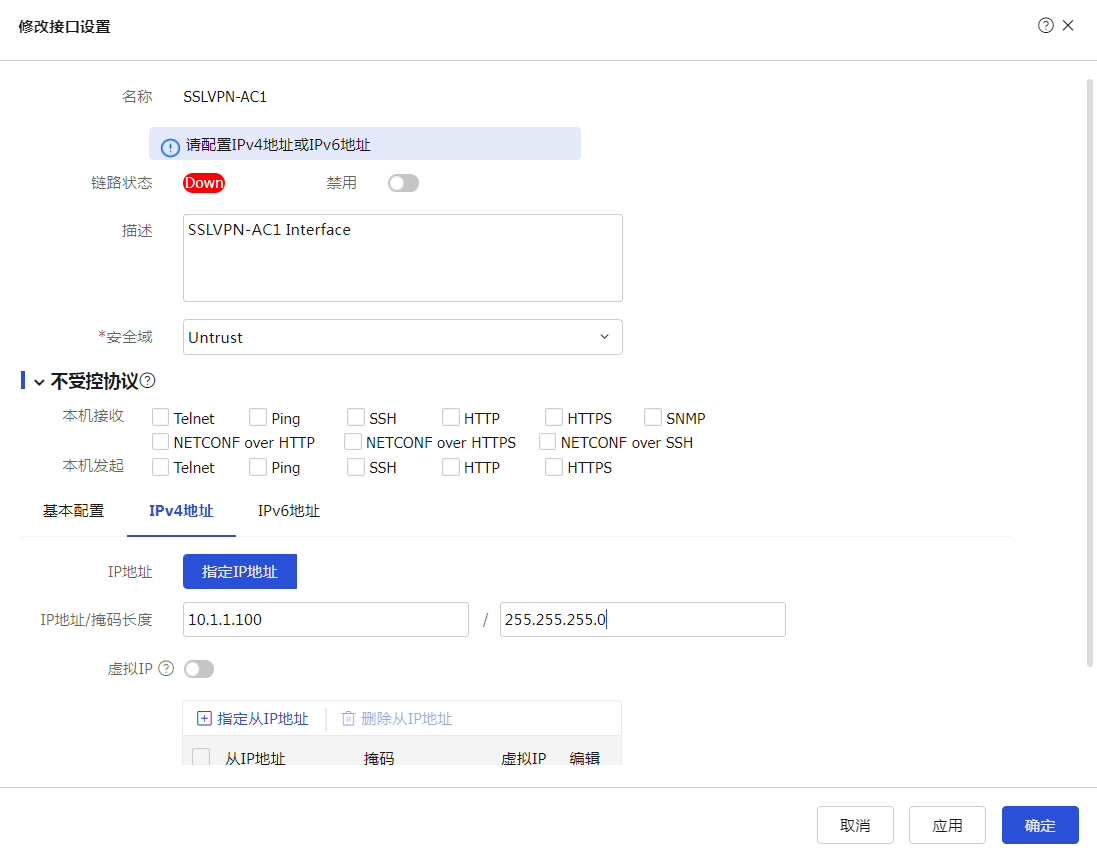
Task: Click the 删除从IP地址 trash icon
Action: [x=348, y=719]
